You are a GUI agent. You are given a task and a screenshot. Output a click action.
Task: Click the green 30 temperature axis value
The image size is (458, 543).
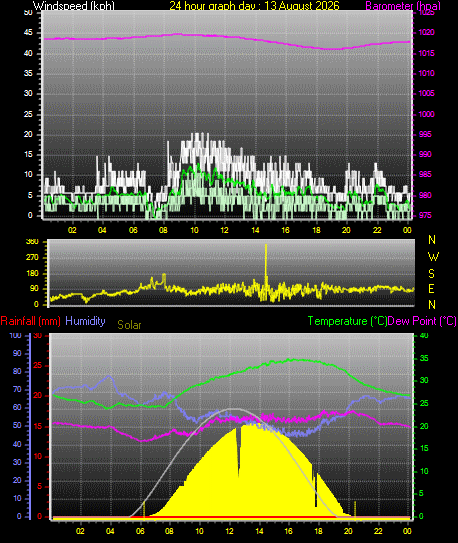[x=424, y=380]
